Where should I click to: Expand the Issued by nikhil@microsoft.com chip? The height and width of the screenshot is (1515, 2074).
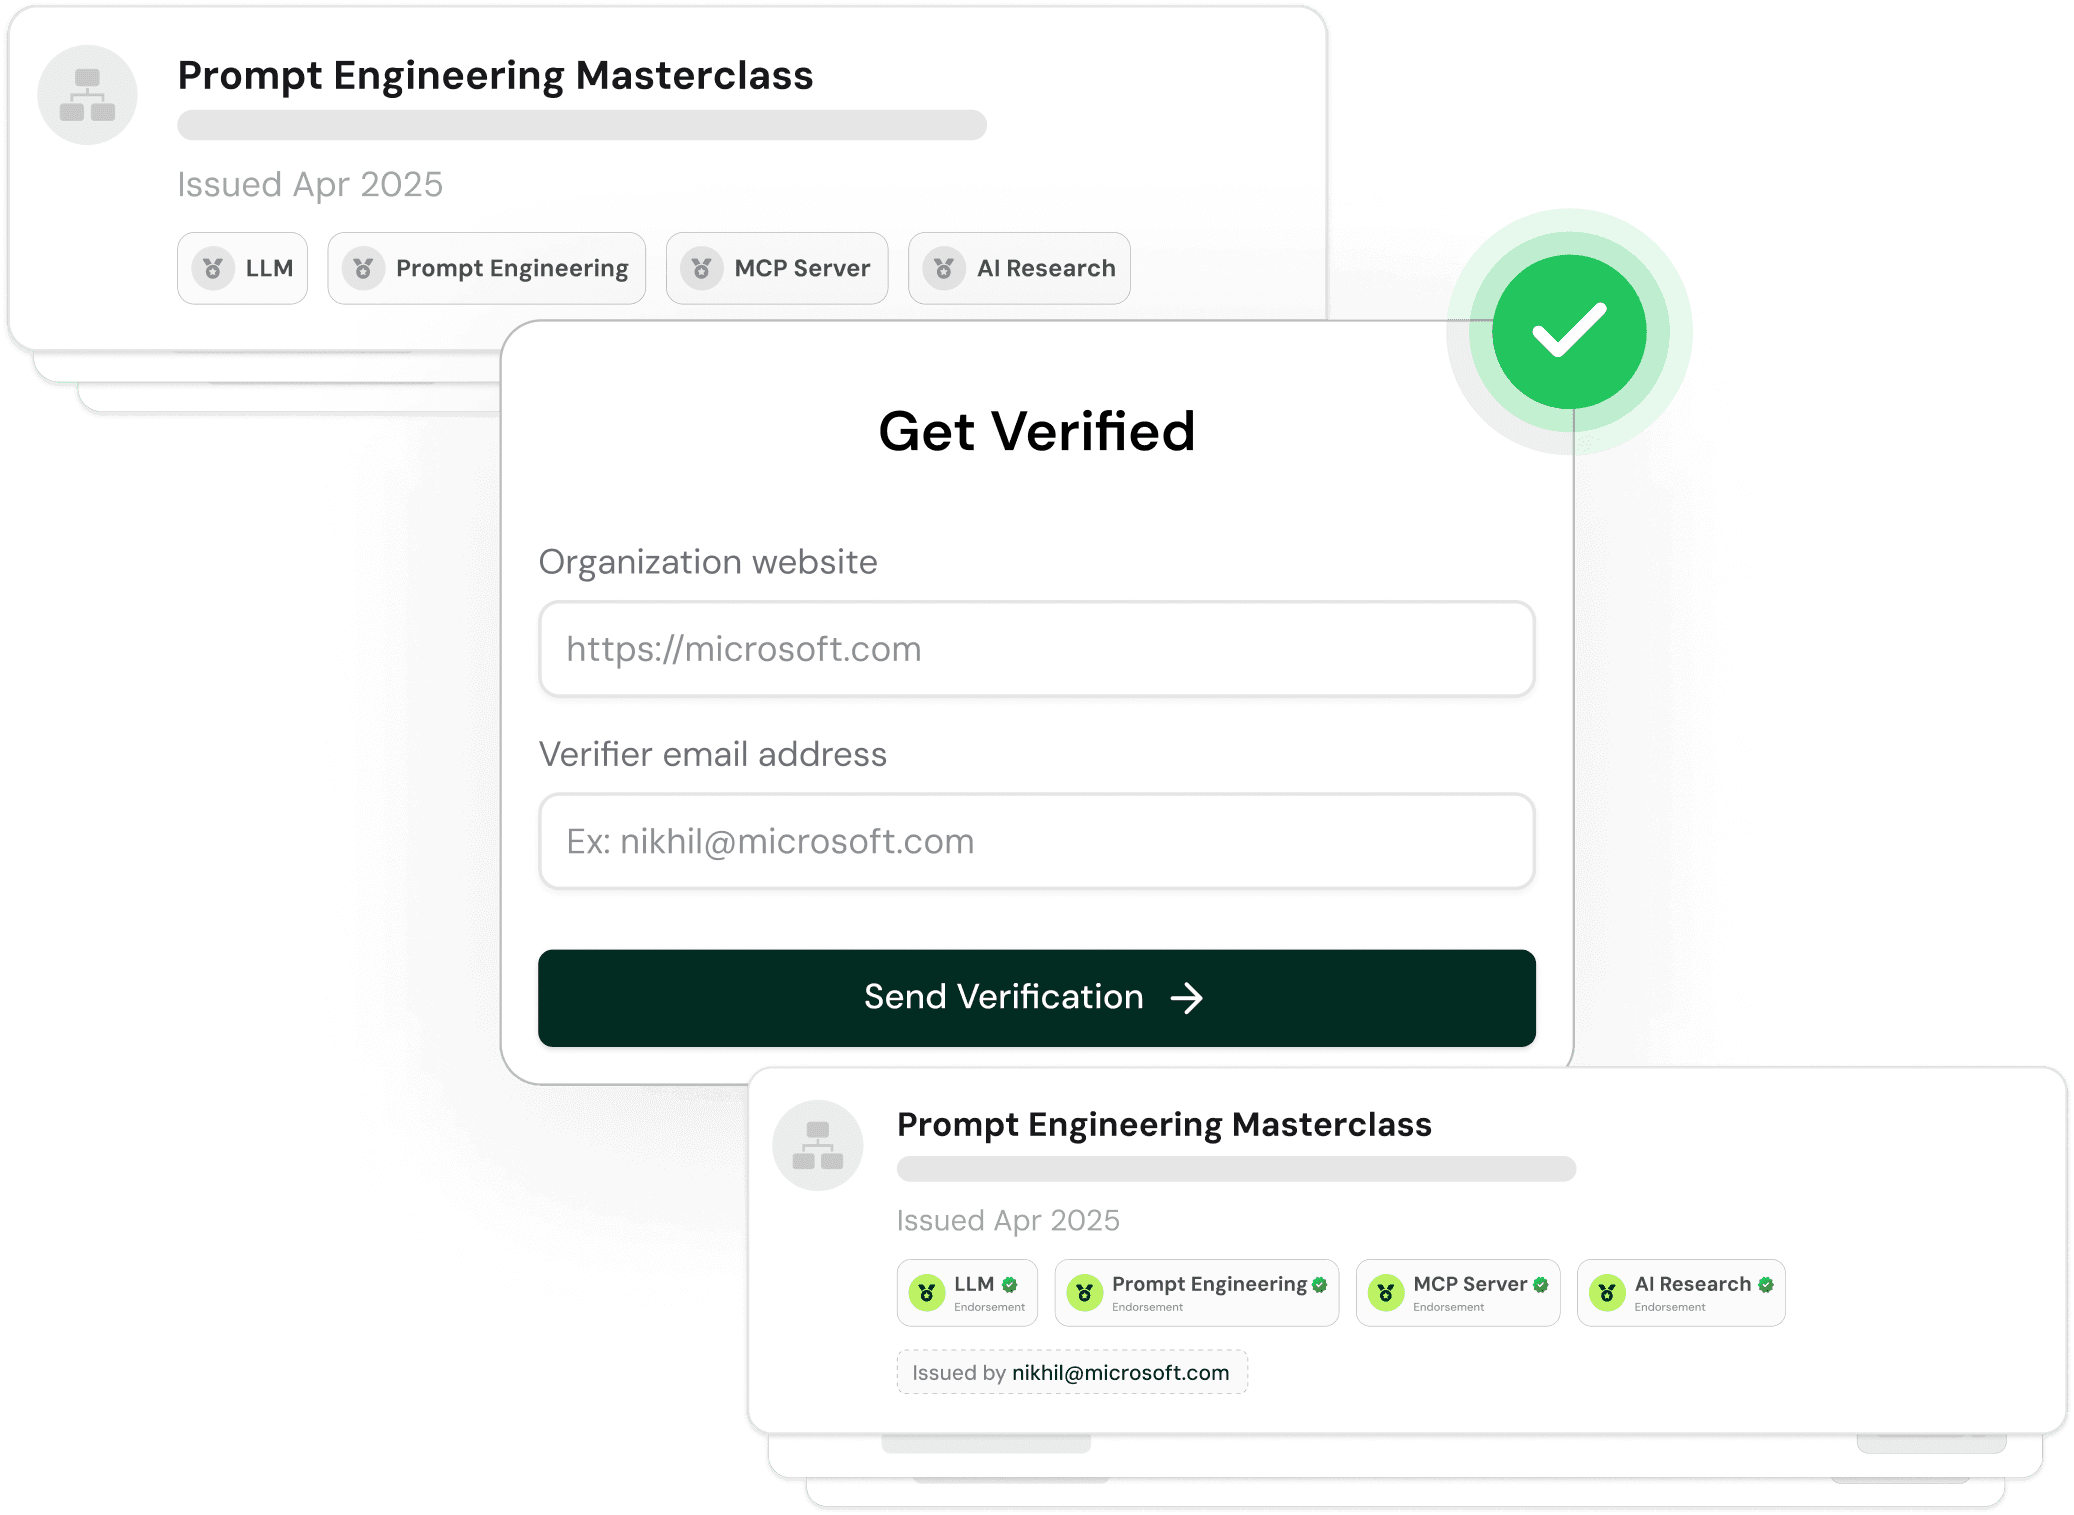pyautogui.click(x=1071, y=1372)
